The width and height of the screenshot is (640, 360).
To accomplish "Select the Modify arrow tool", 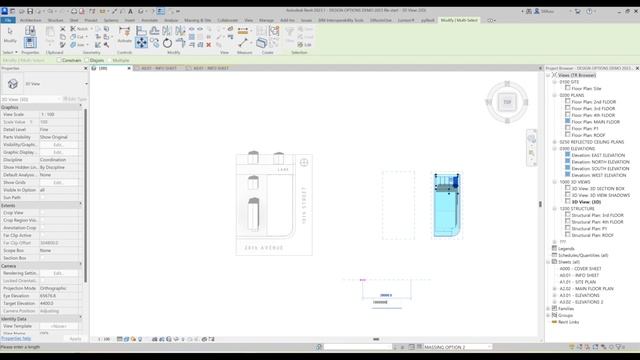I will coord(10,32).
